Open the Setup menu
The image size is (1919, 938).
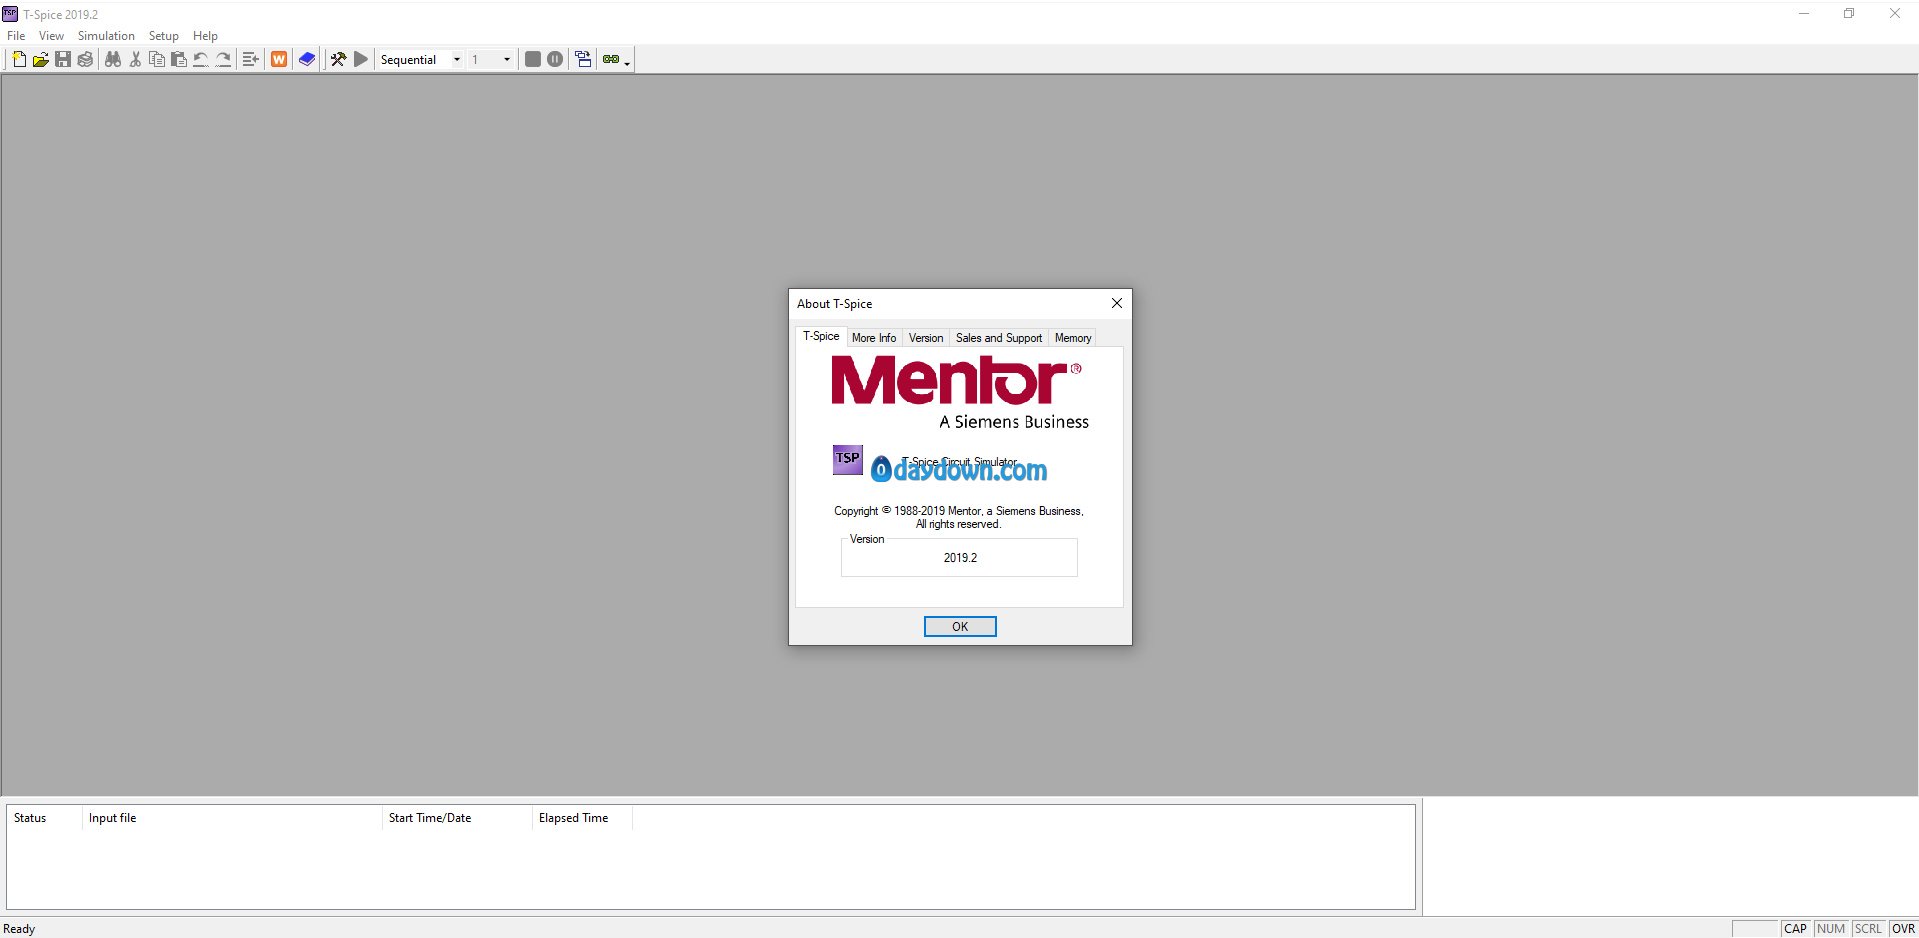click(164, 36)
